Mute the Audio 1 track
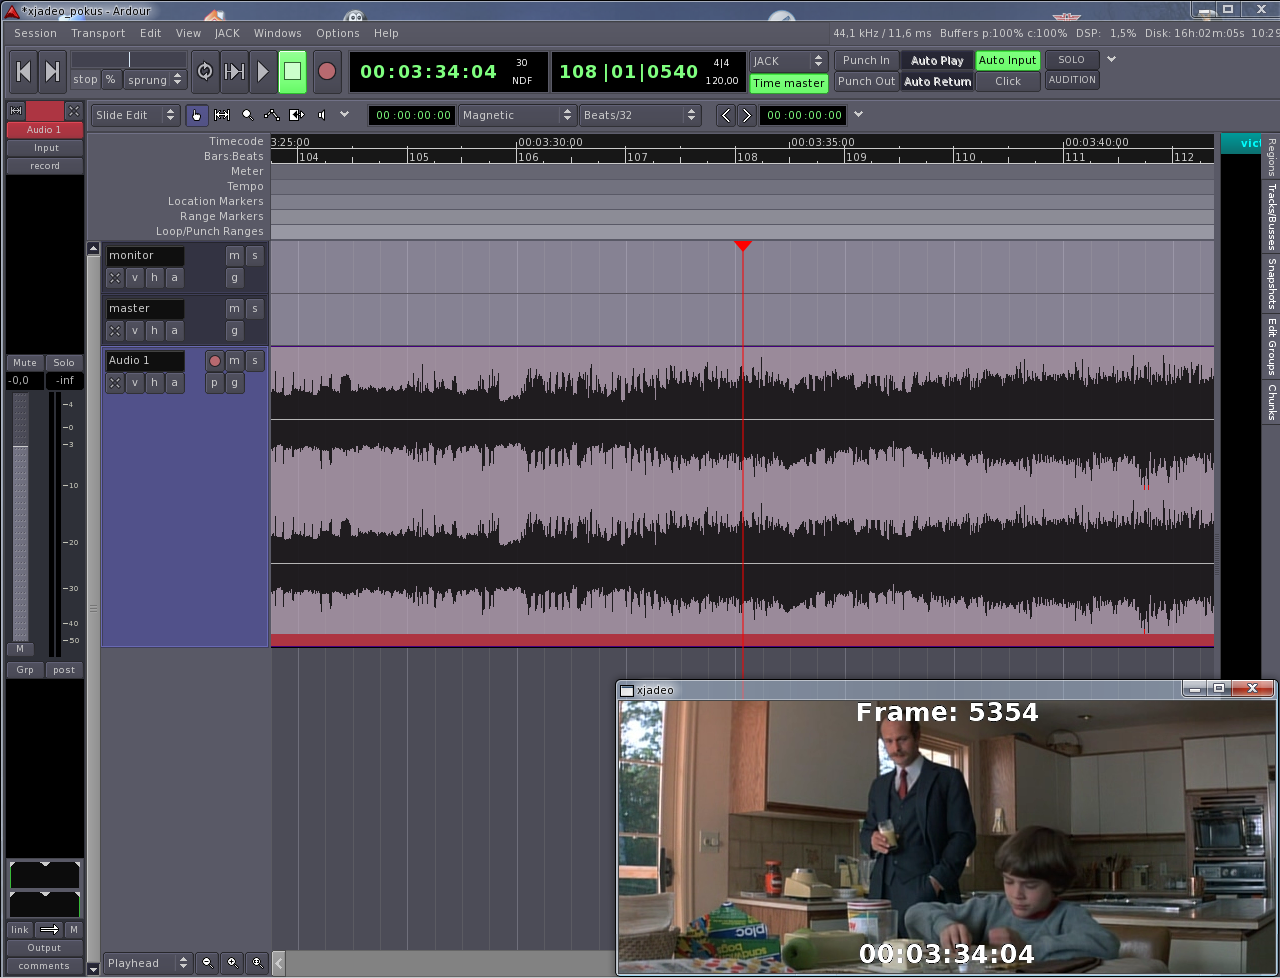 tap(235, 361)
